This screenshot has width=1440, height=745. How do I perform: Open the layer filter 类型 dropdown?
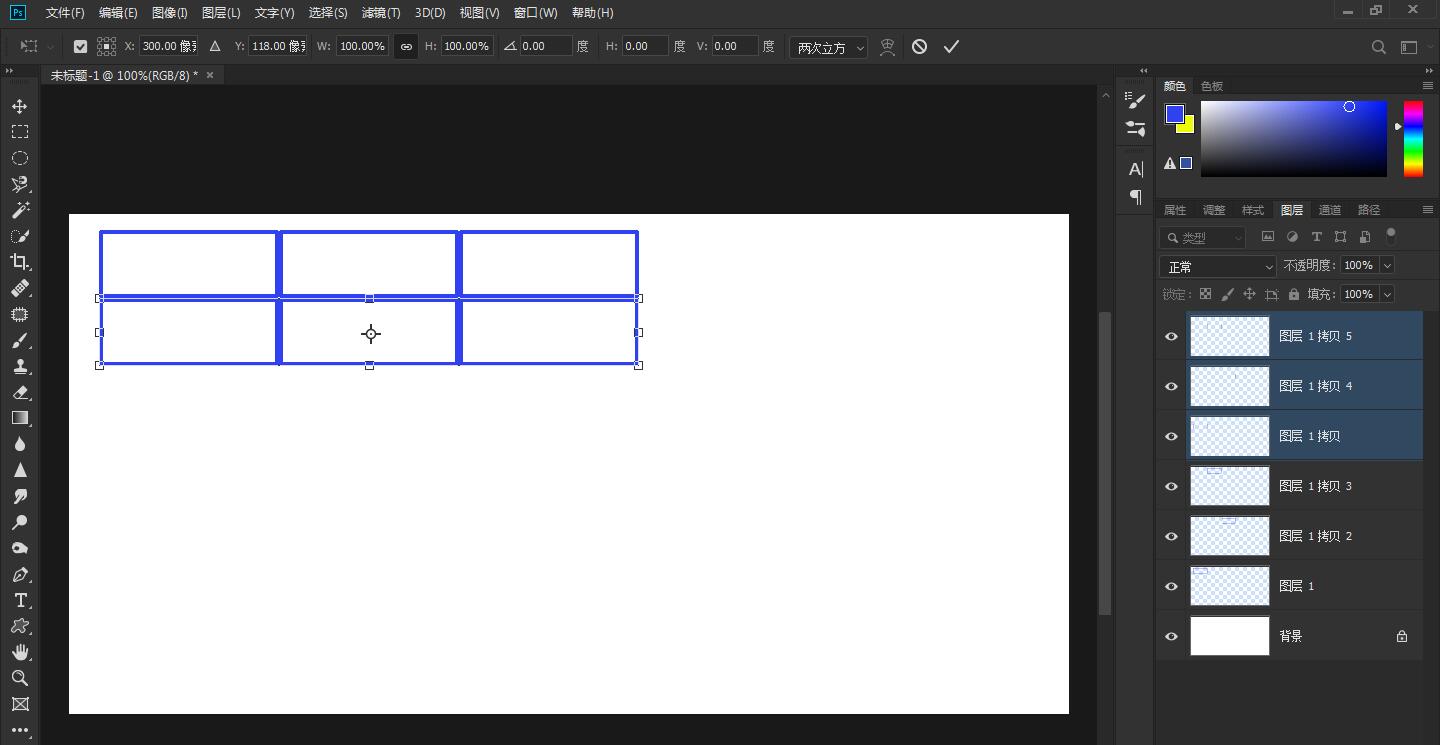coord(1203,237)
